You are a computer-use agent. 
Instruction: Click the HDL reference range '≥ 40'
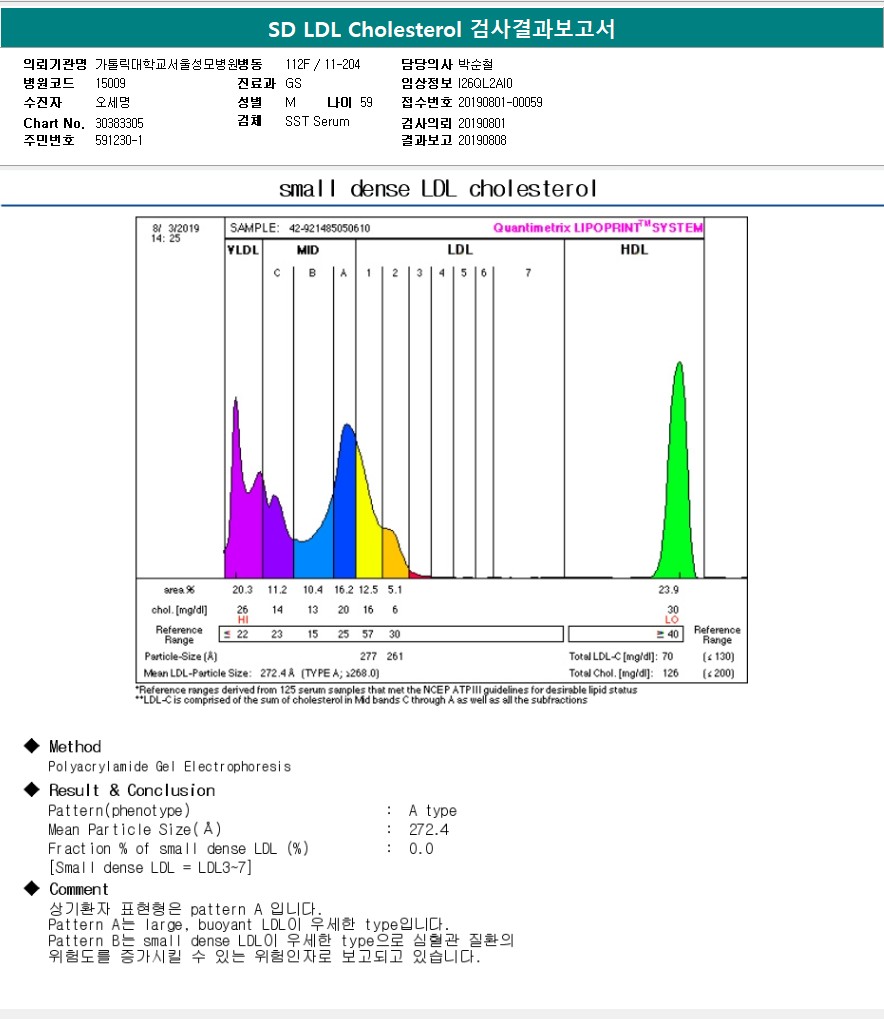(668, 634)
